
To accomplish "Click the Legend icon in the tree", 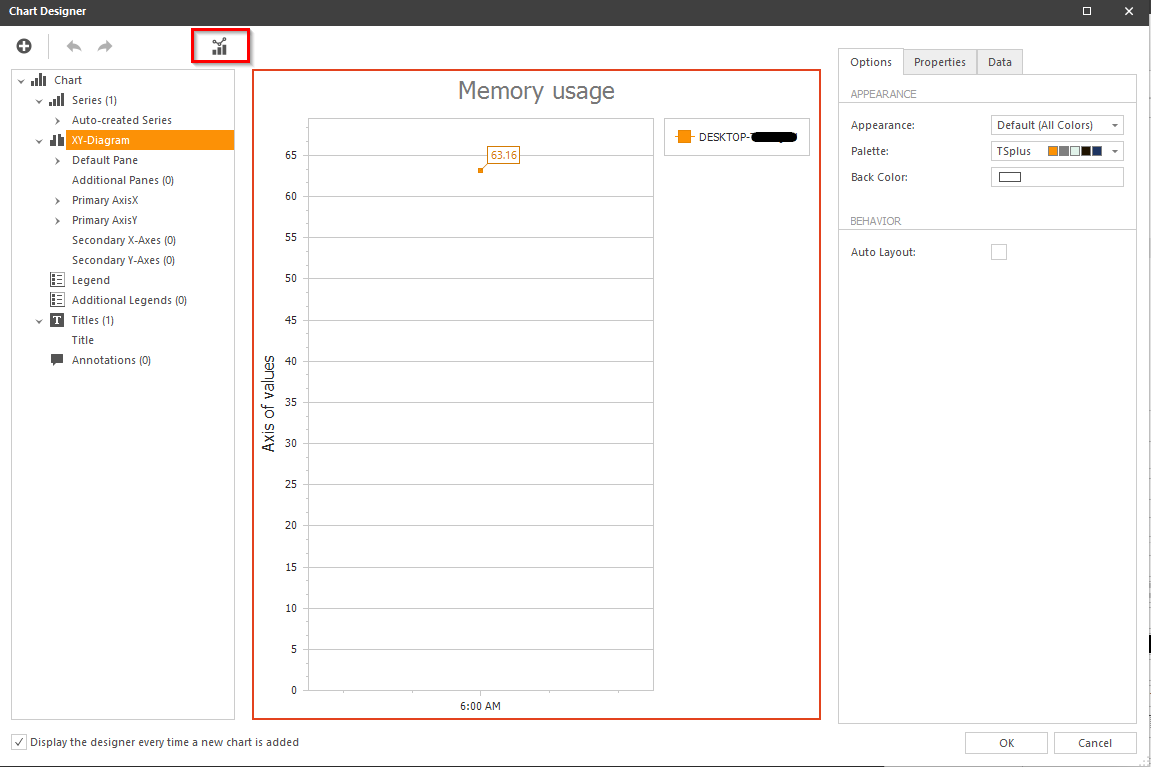I will pyautogui.click(x=56, y=280).
